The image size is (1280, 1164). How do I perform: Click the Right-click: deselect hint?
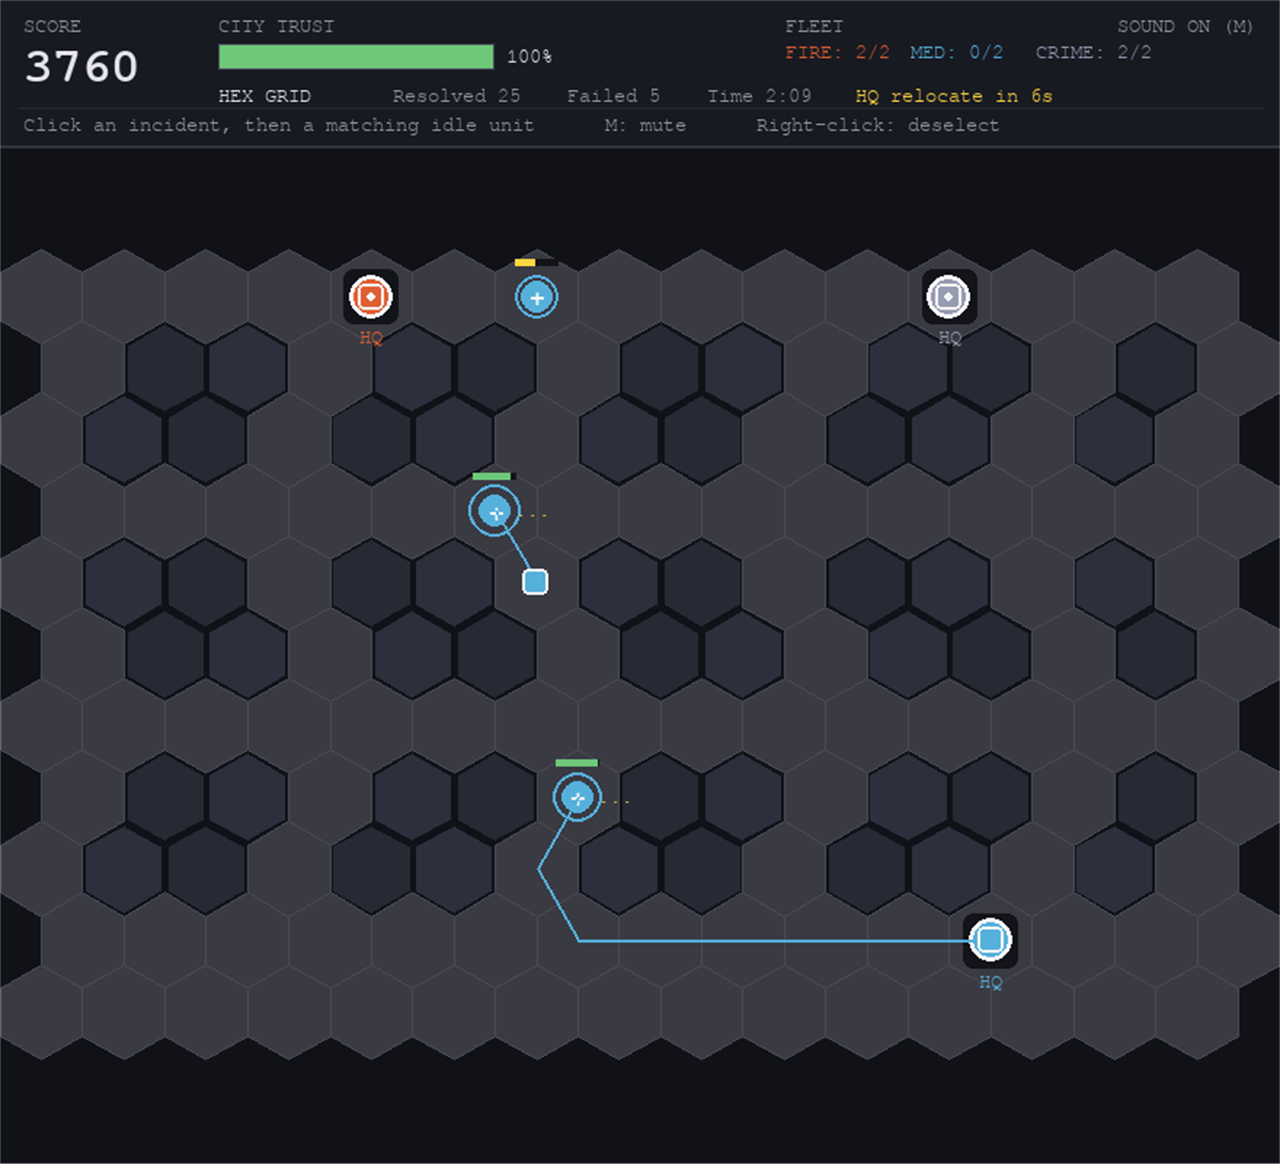tap(877, 125)
